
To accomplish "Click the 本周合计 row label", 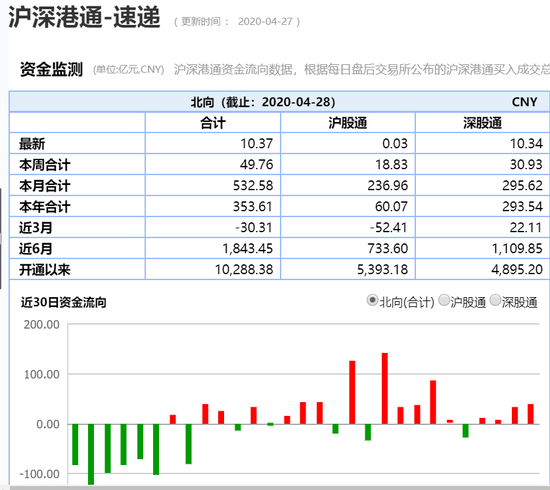I will (45, 165).
